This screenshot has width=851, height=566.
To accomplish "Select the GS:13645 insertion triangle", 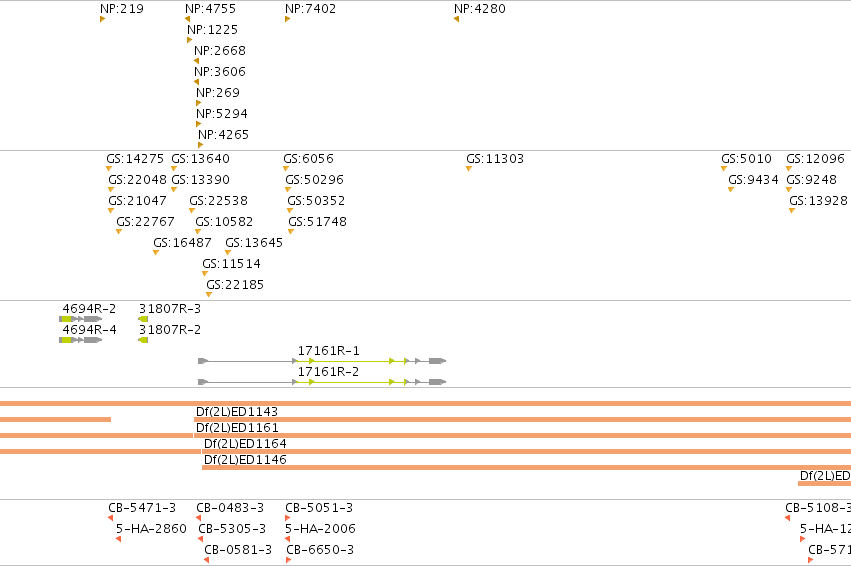I will (228, 253).
